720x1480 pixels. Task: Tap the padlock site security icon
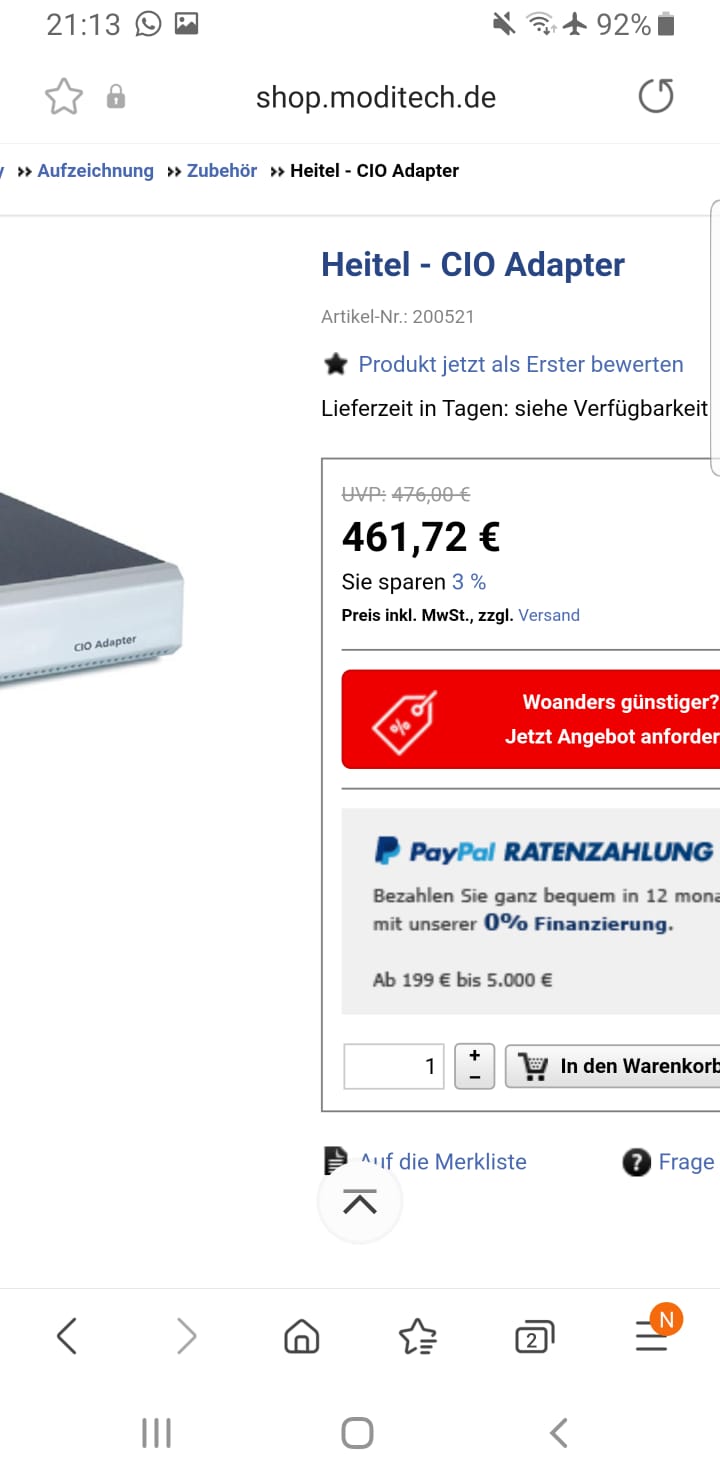116,97
